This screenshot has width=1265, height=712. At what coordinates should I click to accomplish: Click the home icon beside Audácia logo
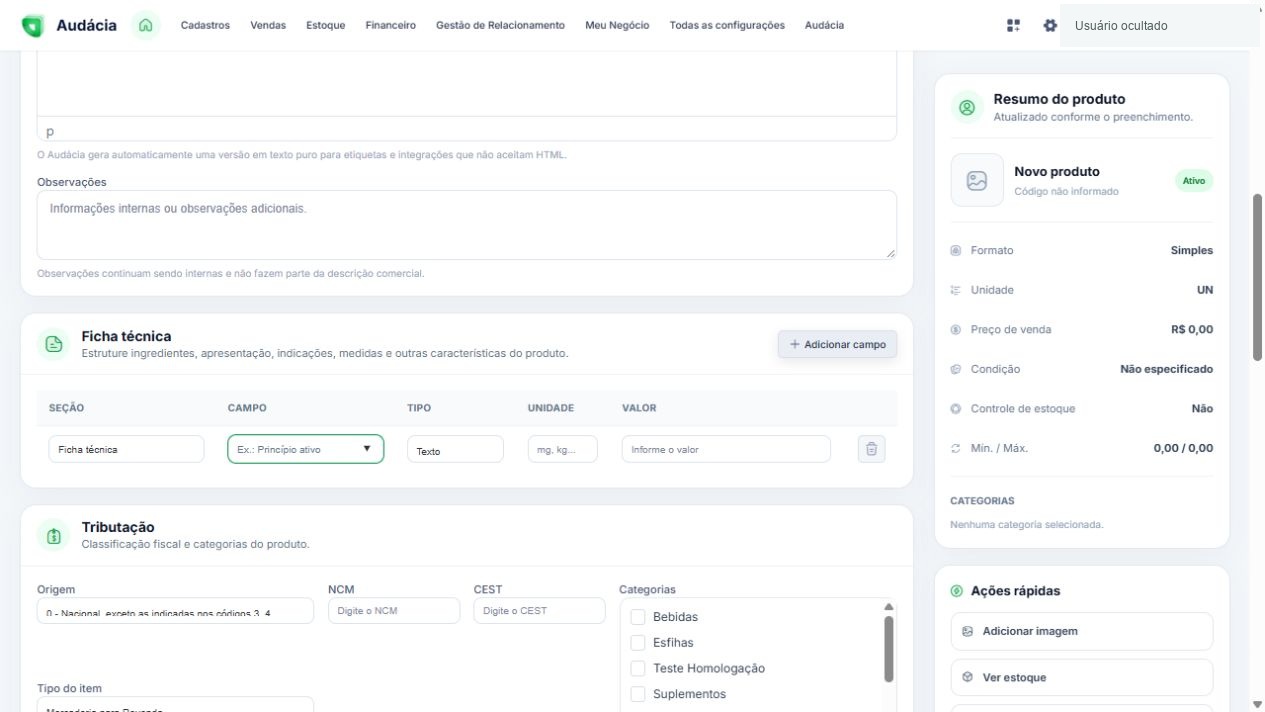145,25
